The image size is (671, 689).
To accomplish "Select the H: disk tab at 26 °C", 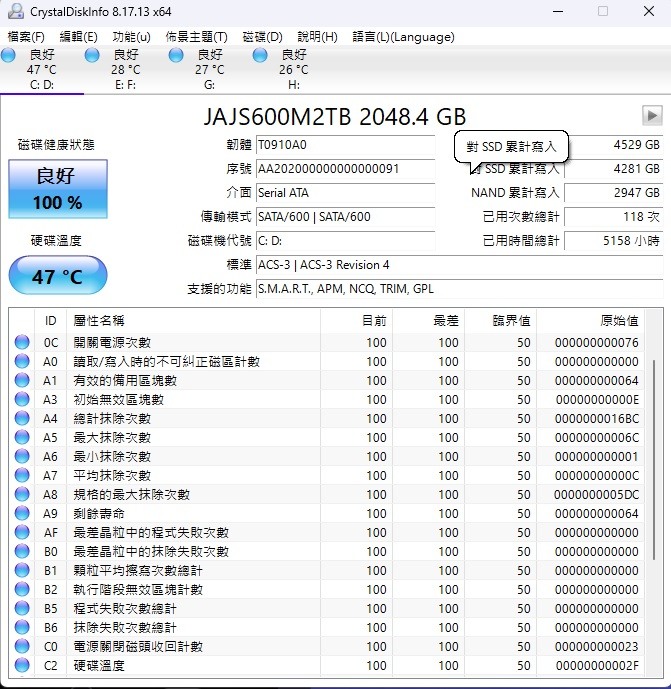I will tap(294, 69).
